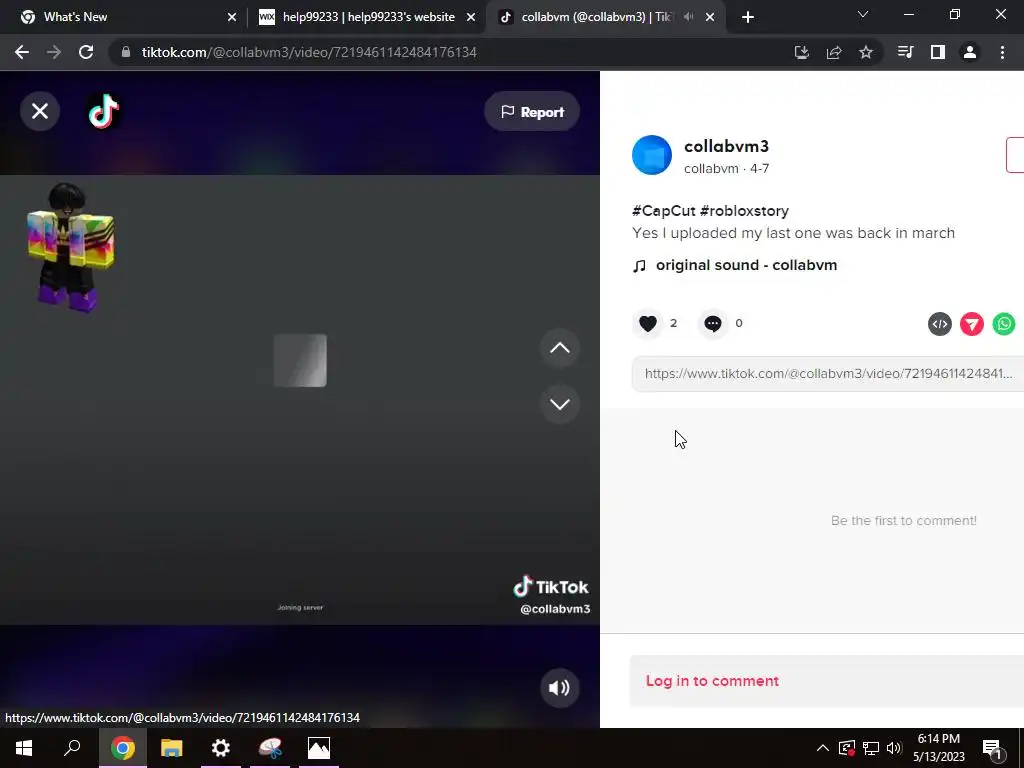Open the collabvm3 username link
Image resolution: width=1024 pixels, height=768 pixels.
point(726,146)
